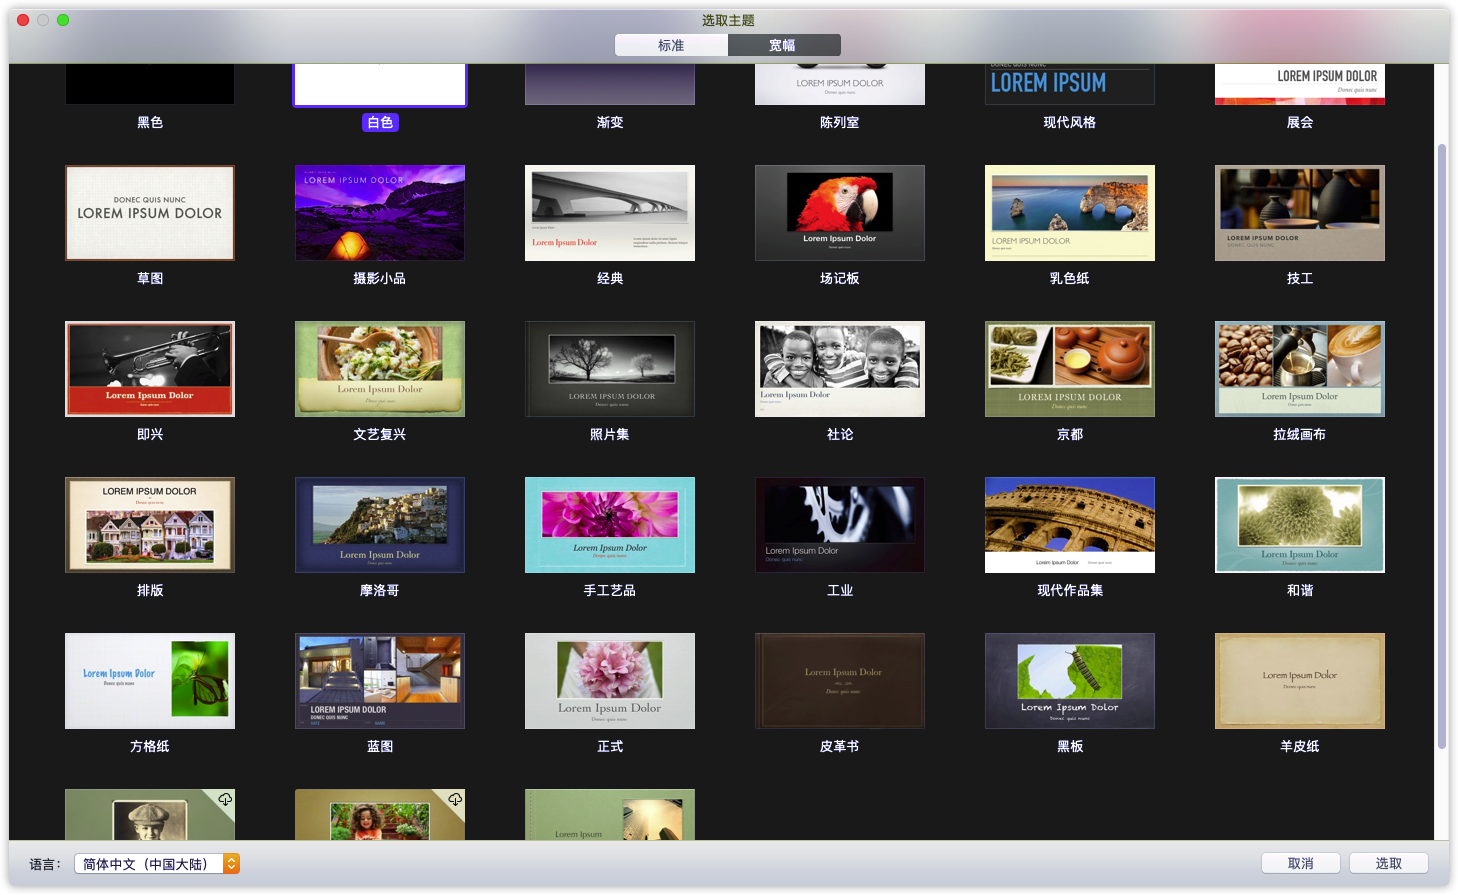This screenshot has height=895, width=1458.
Task: Select the 场记板 red parrot thumbnail
Action: point(840,213)
